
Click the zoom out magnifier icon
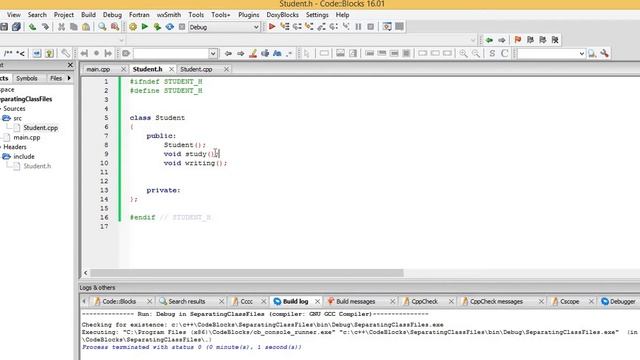tap(476, 53)
